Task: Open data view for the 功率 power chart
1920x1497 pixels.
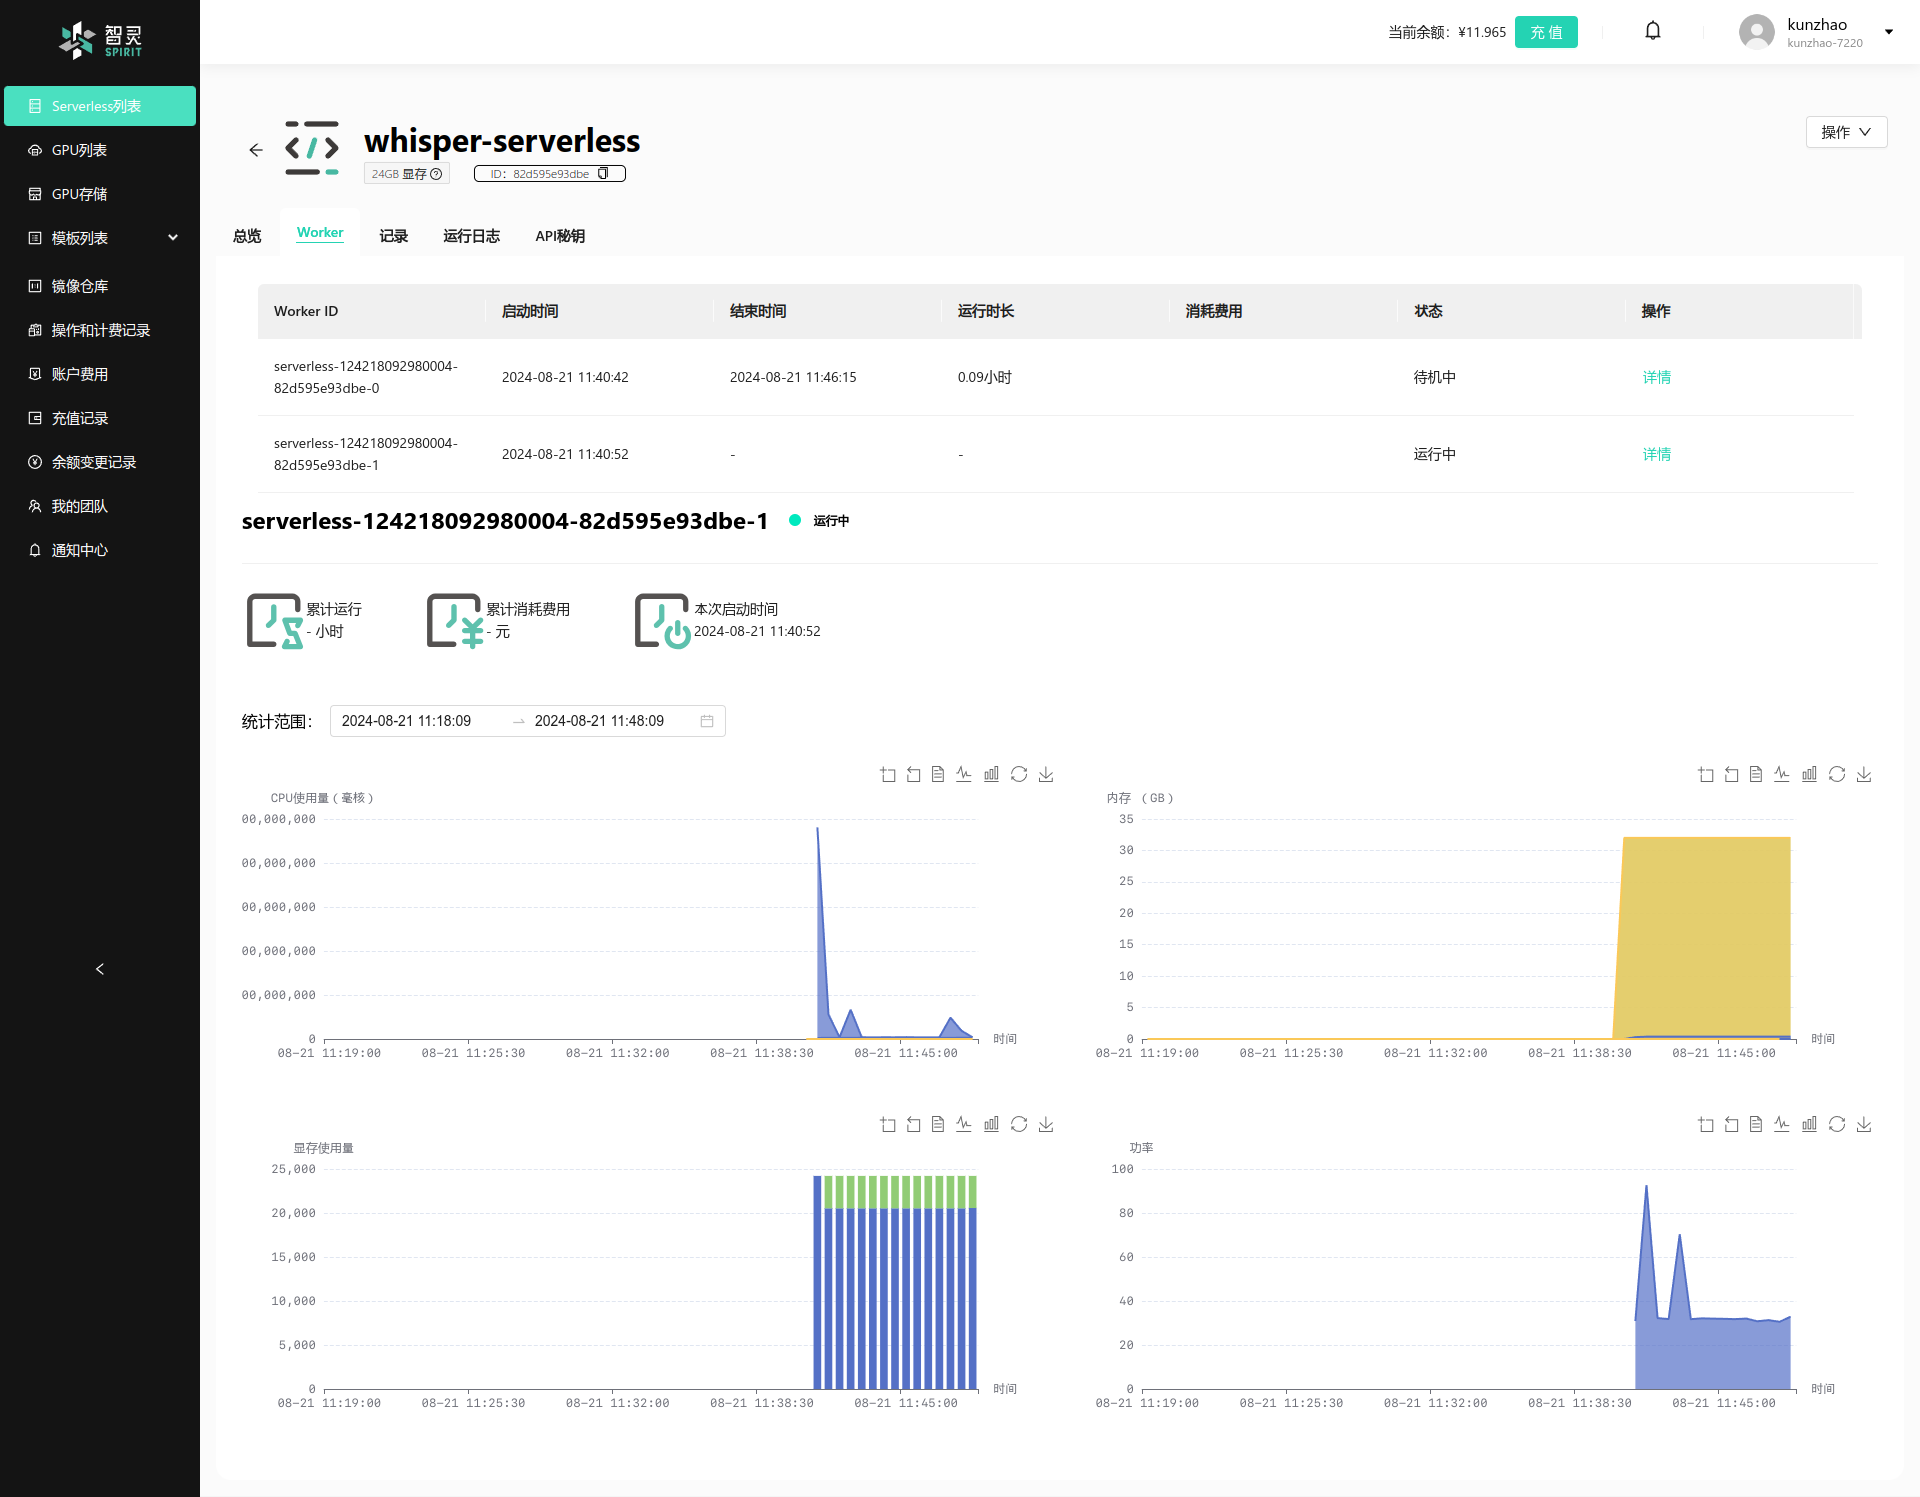Action: tap(1756, 1124)
